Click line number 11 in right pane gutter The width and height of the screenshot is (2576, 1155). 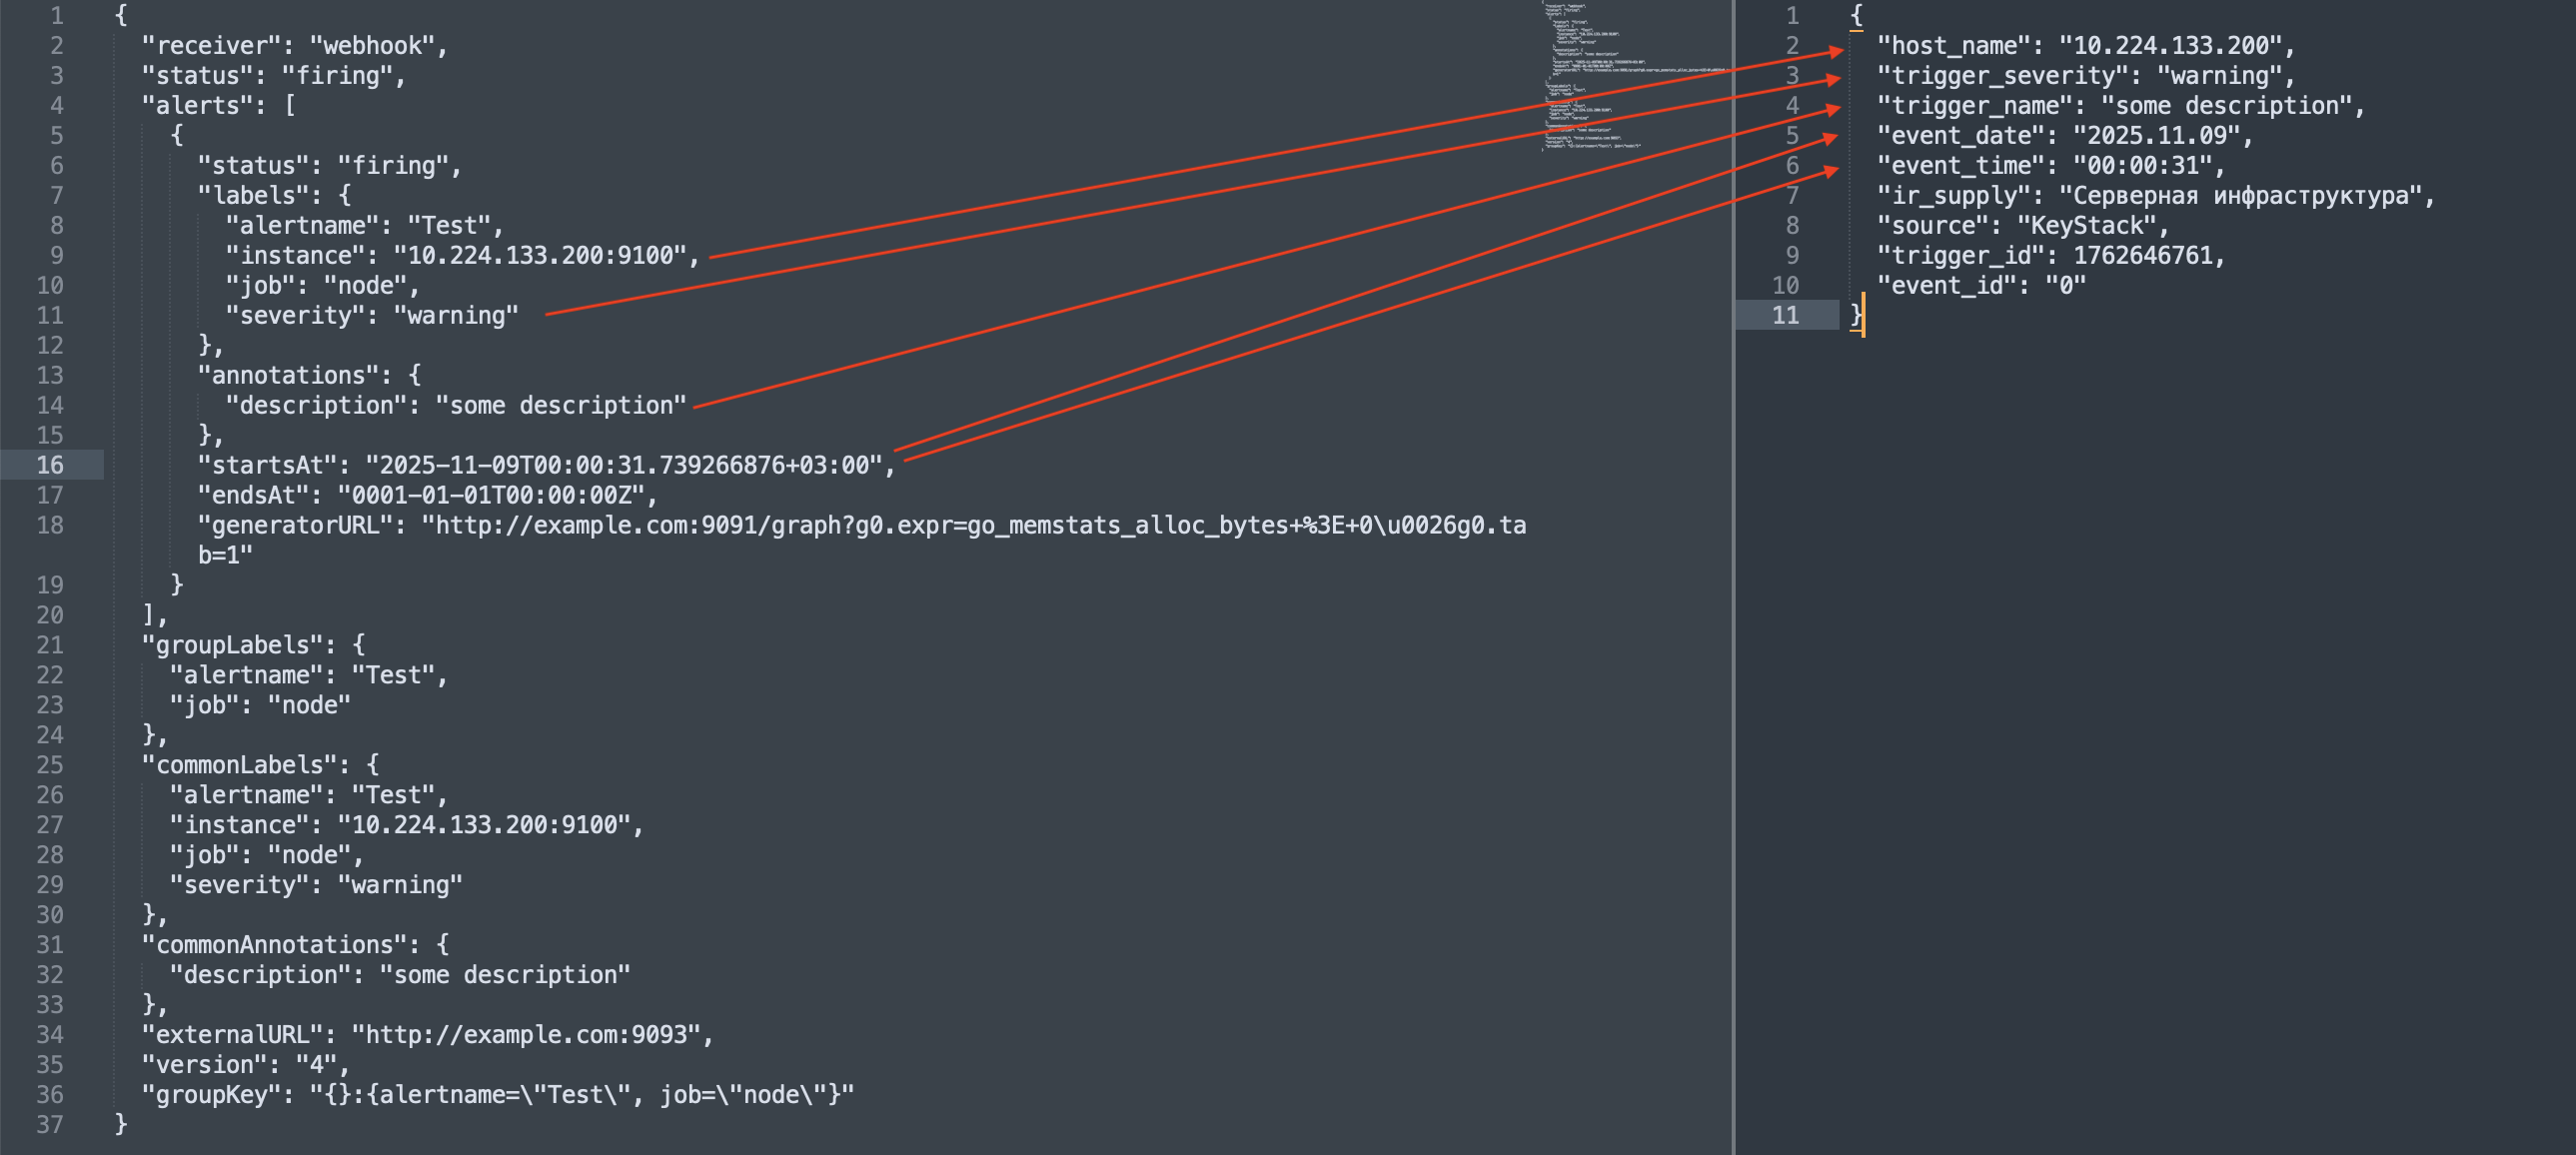[1784, 315]
